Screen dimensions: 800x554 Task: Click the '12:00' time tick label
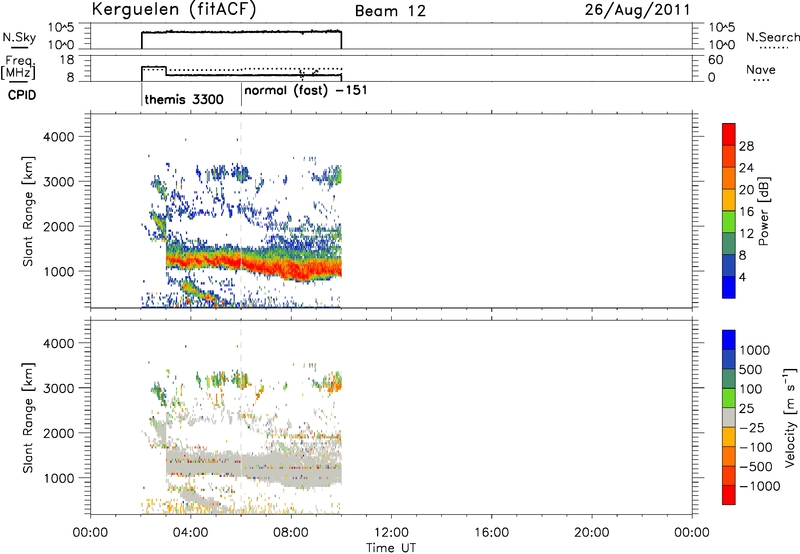(x=391, y=533)
